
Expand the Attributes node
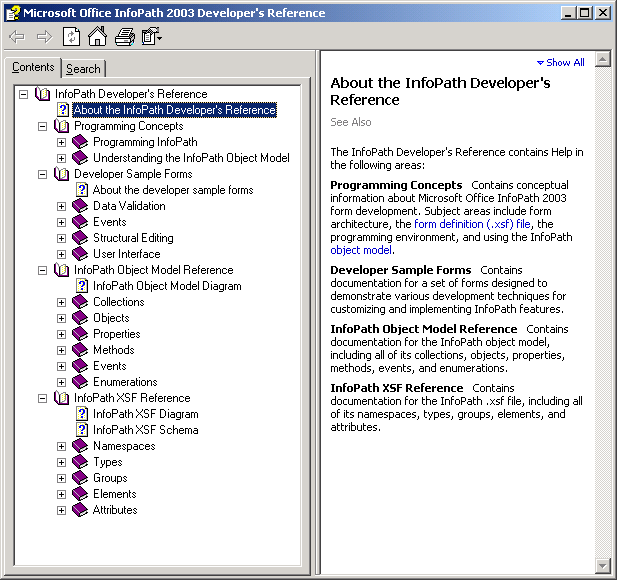point(61,511)
